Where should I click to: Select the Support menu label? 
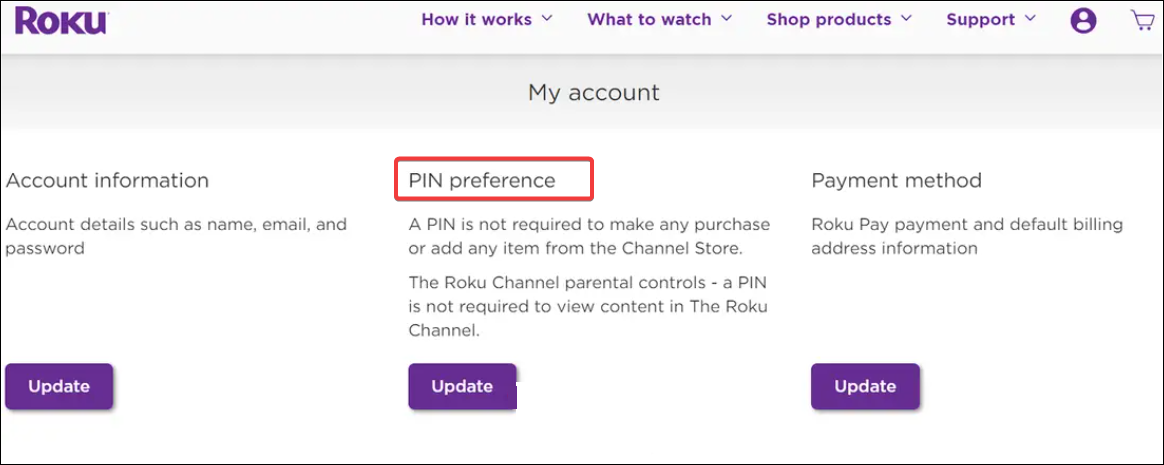click(x=980, y=20)
